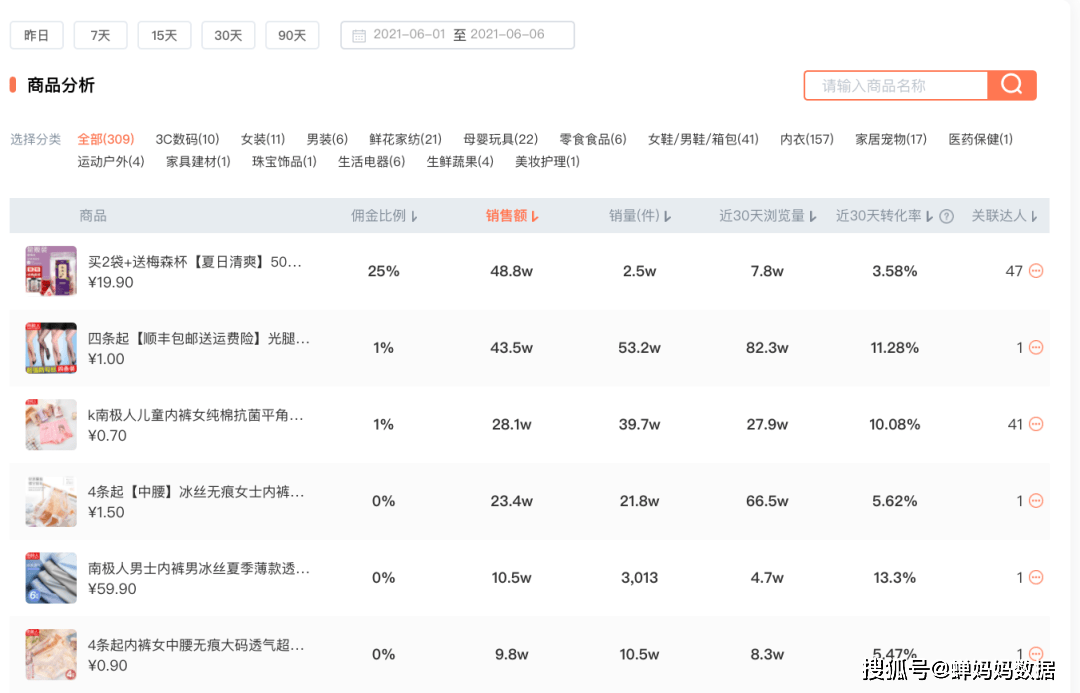Select the 7天 time range

tap(101, 35)
